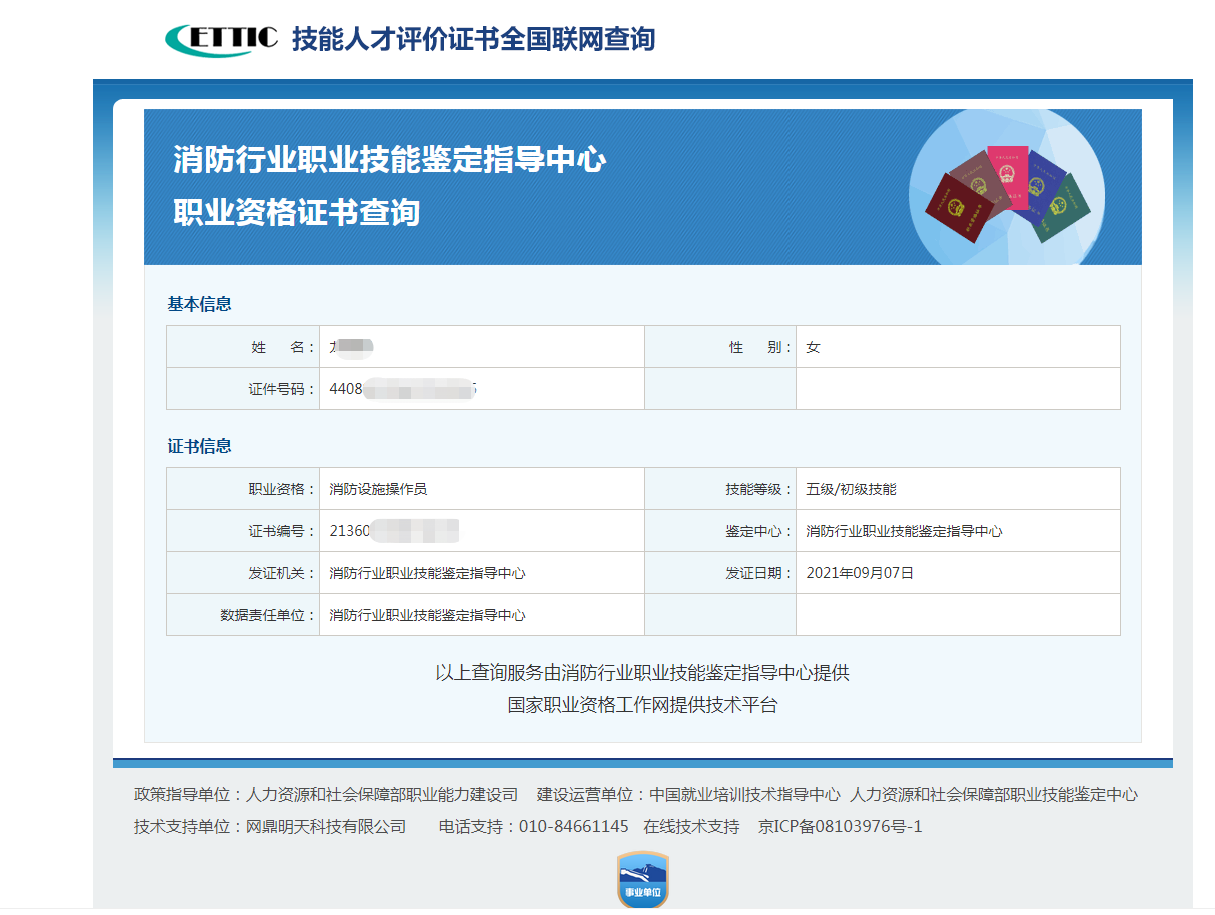Click the 职业资格 label cell
Image resolution: width=1215 pixels, height=915 pixels.
243,489
